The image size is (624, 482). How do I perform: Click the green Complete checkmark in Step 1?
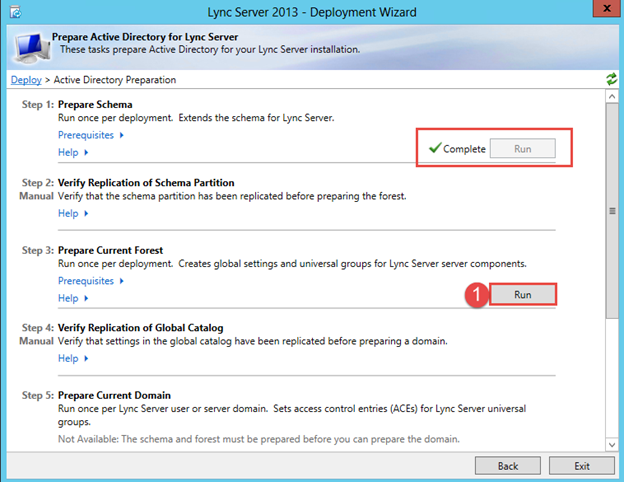434,149
